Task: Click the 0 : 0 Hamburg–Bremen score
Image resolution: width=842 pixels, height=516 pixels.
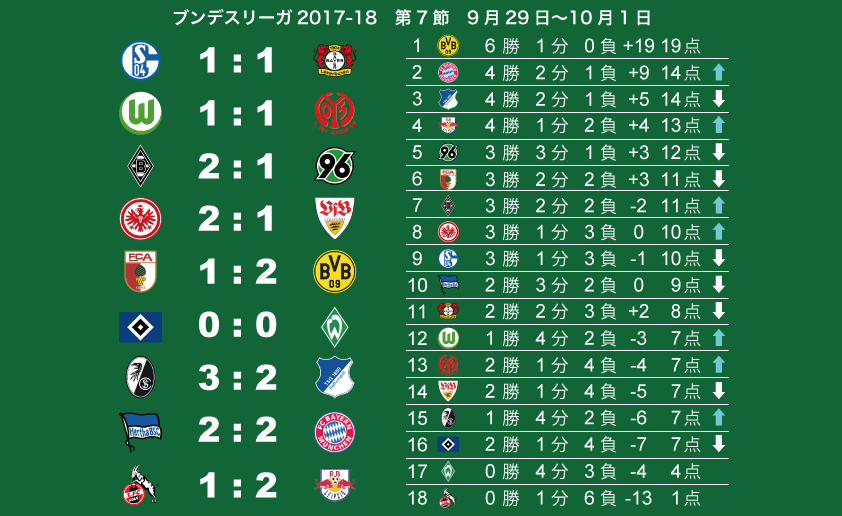Action: [x=237, y=325]
